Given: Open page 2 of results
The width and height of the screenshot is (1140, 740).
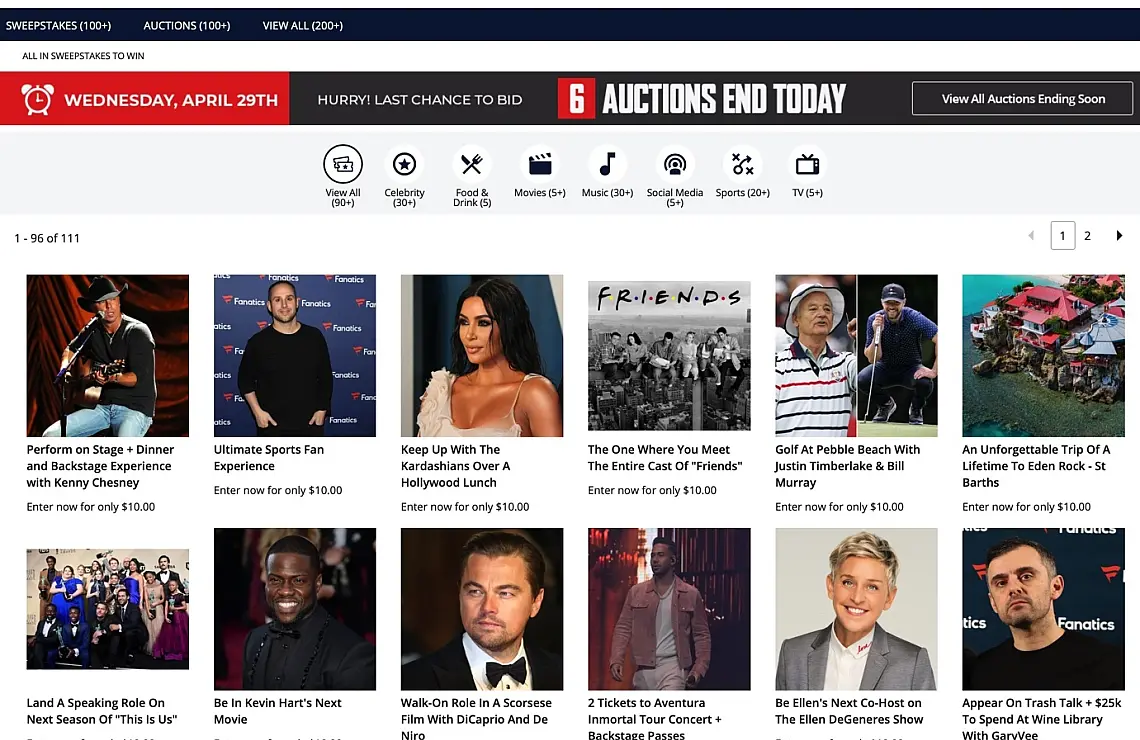Looking at the screenshot, I should [x=1088, y=236].
